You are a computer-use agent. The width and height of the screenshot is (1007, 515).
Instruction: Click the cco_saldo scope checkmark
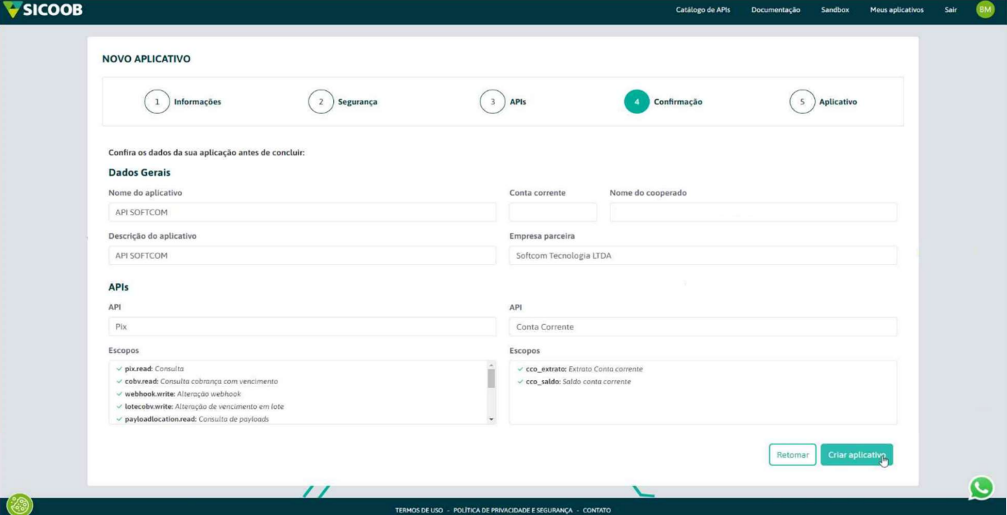[x=520, y=382]
